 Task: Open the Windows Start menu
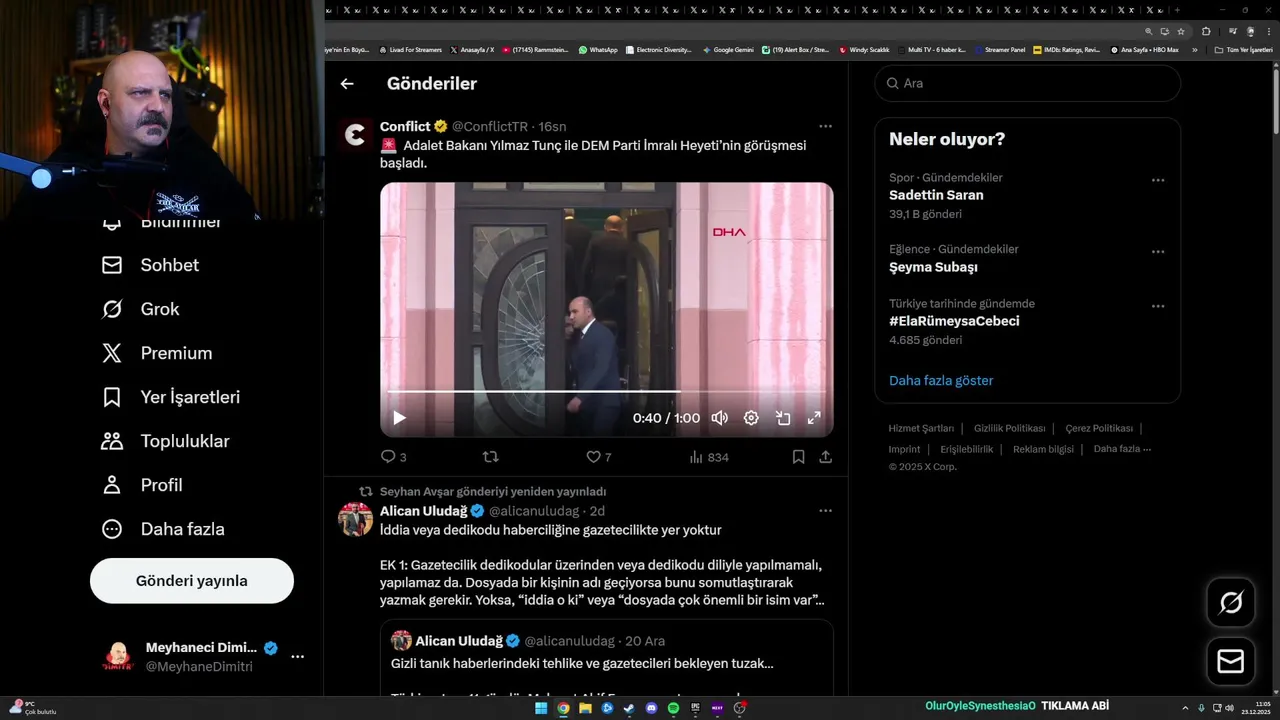tap(541, 708)
